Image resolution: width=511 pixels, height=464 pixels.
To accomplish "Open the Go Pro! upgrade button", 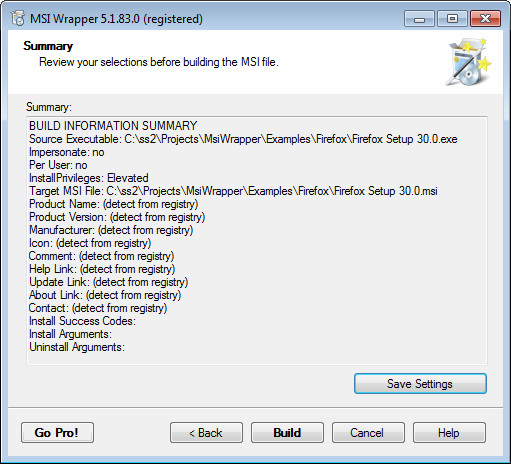I will (57, 433).
